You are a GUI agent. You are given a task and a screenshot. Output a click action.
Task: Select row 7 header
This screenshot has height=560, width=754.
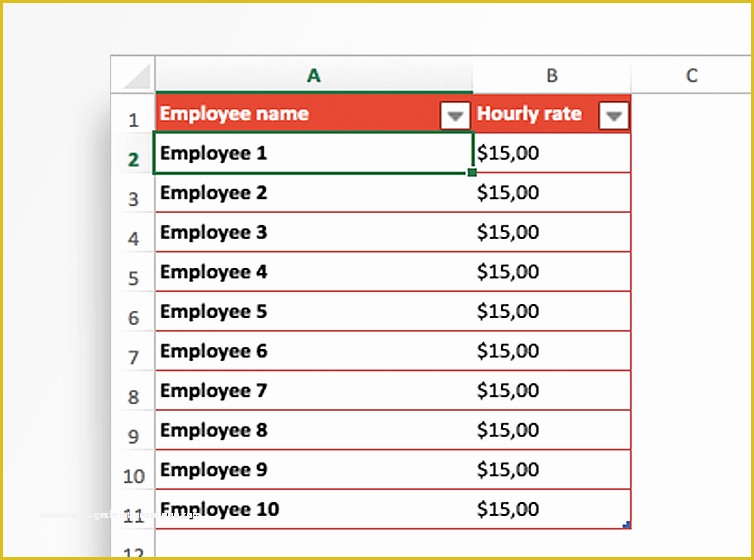[133, 351]
